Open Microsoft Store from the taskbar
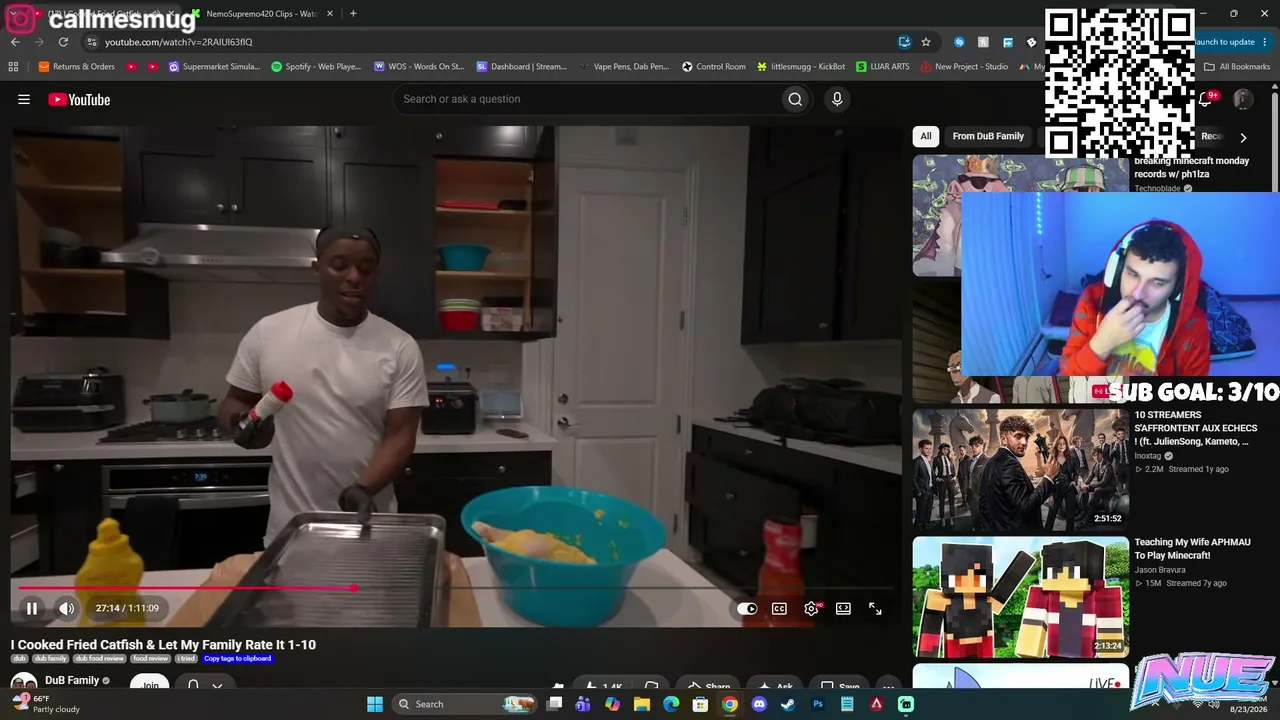 pyautogui.click(x=700, y=704)
